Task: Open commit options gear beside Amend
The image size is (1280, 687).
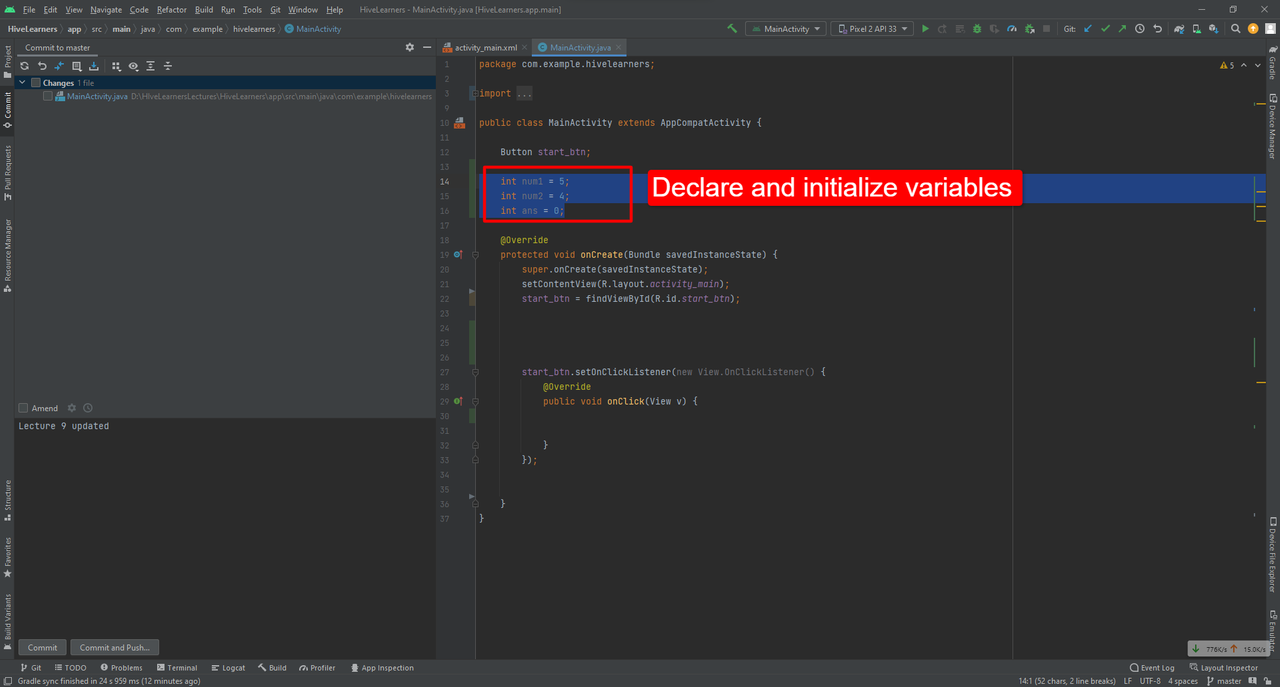Action: pos(71,408)
